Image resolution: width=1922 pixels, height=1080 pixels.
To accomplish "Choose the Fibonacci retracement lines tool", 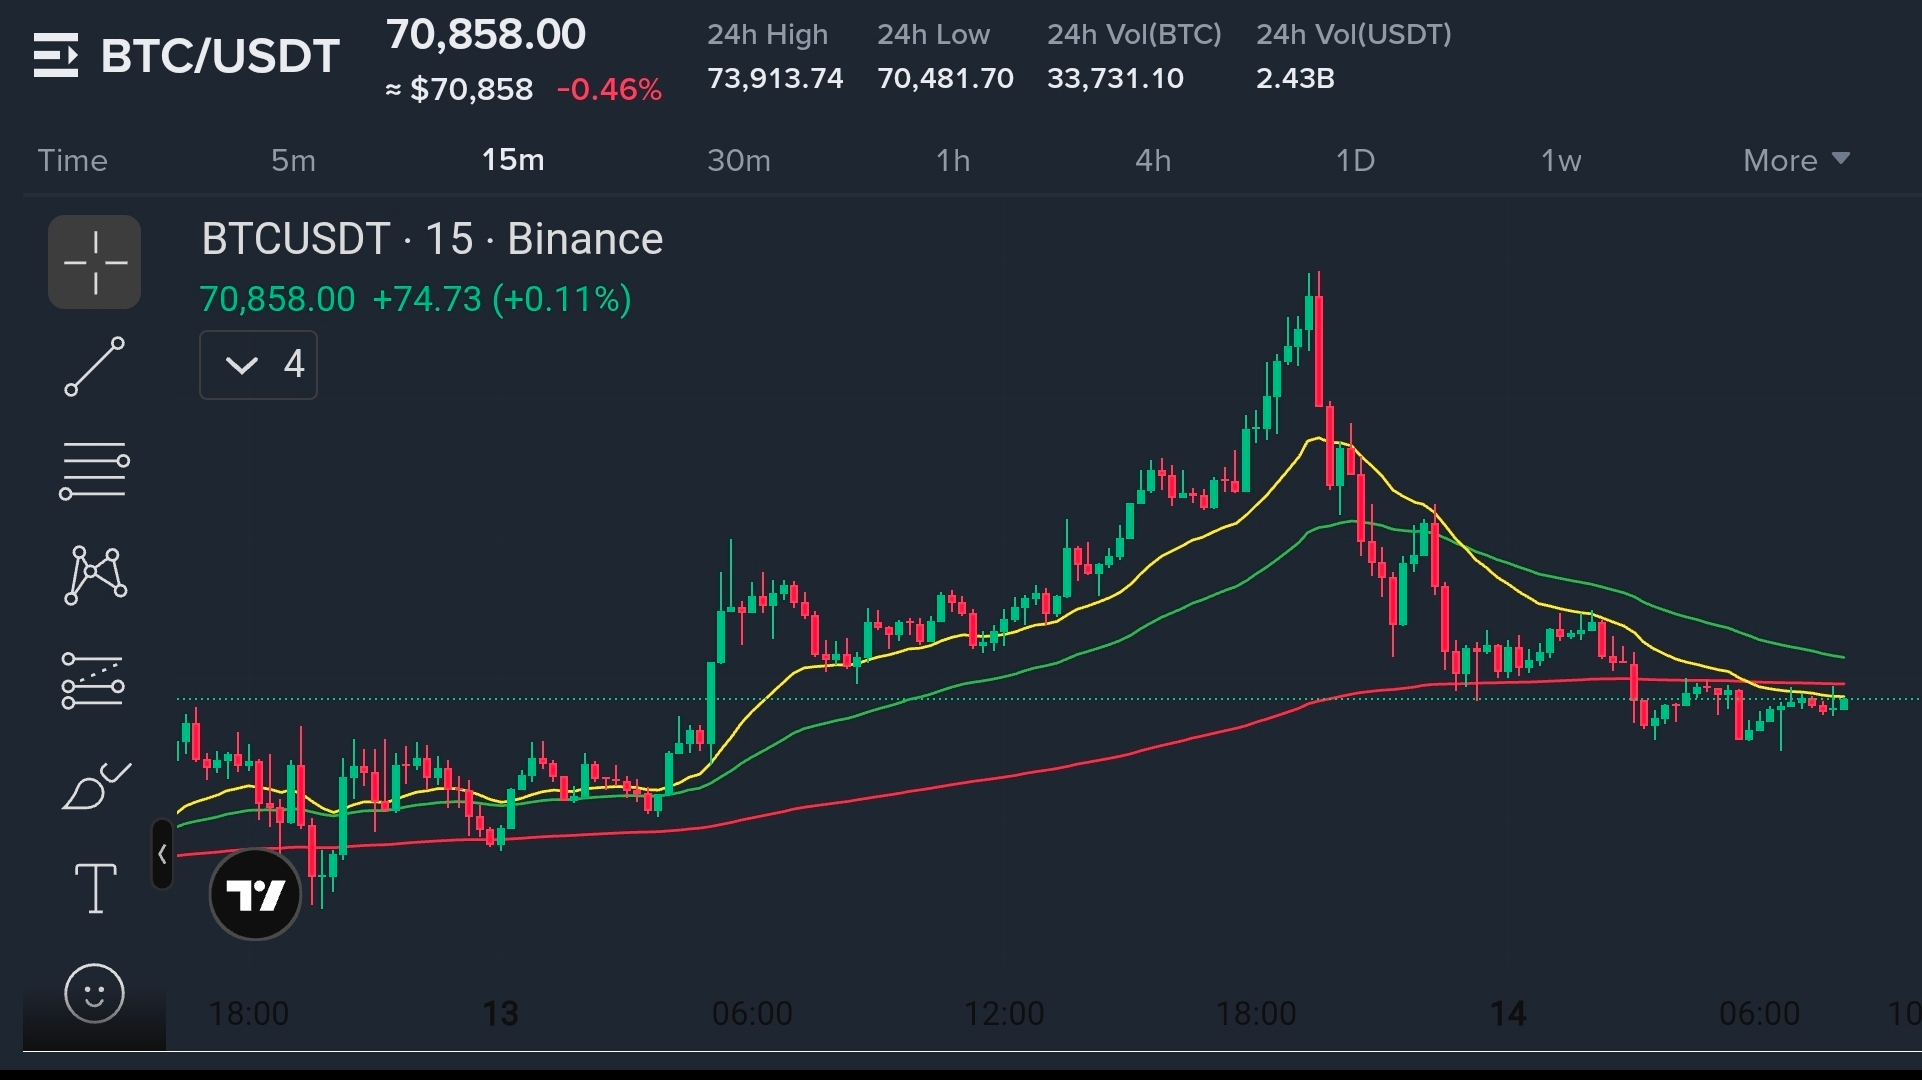I will [95, 471].
